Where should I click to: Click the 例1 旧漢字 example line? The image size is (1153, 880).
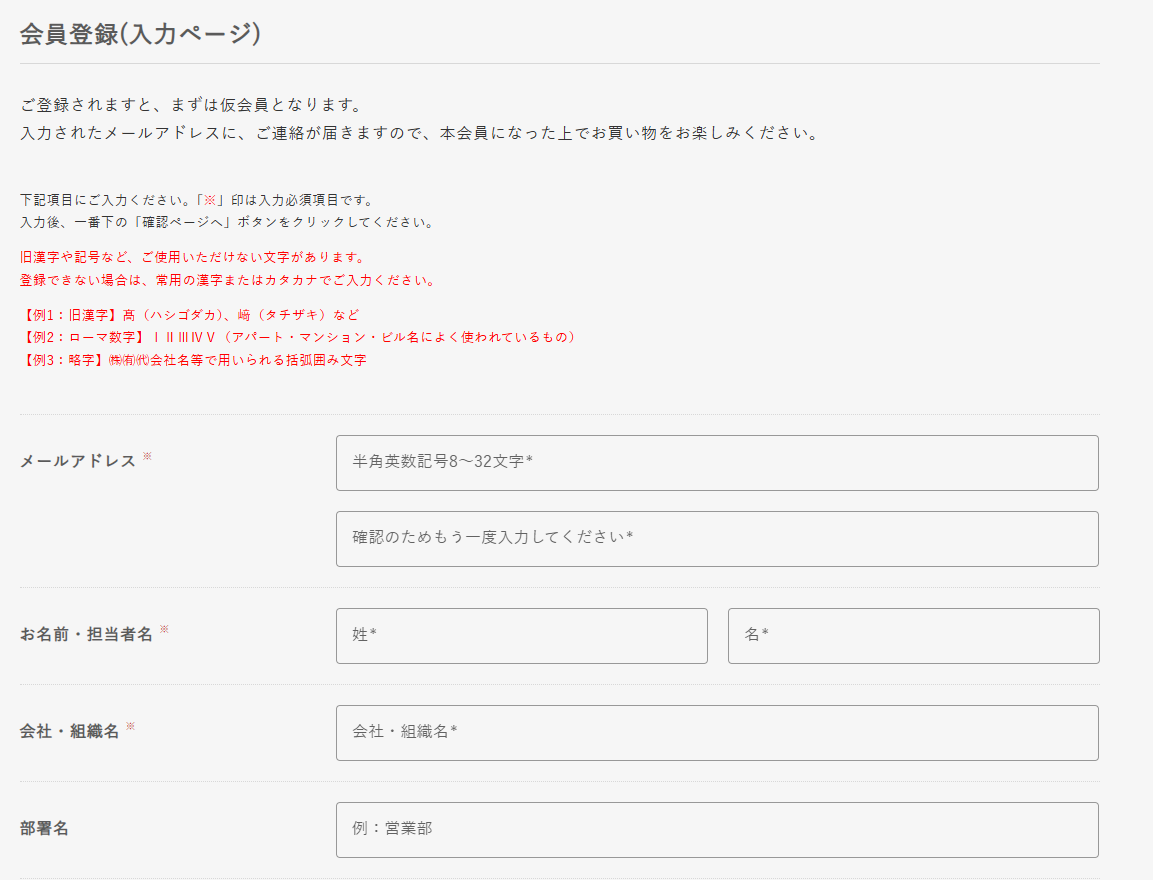click(x=189, y=314)
